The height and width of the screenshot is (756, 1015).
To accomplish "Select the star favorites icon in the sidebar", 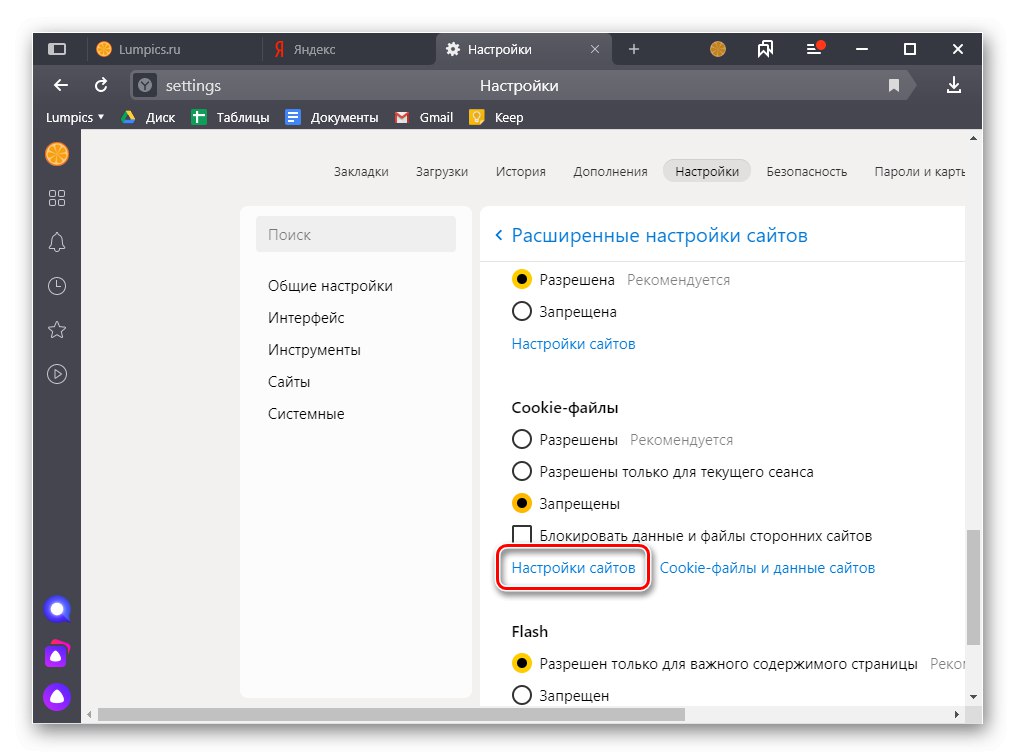I will 56,330.
